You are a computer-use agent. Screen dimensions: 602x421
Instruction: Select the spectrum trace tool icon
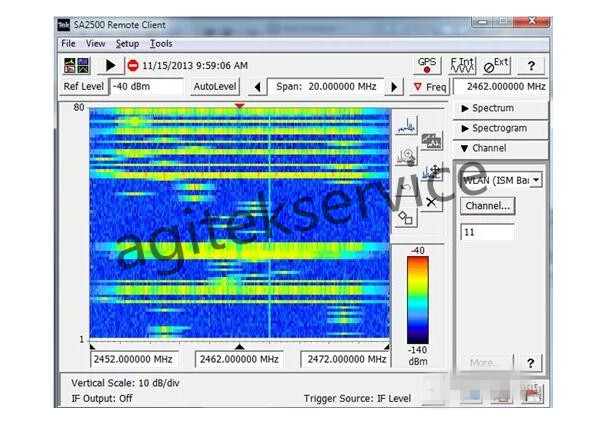407,125
